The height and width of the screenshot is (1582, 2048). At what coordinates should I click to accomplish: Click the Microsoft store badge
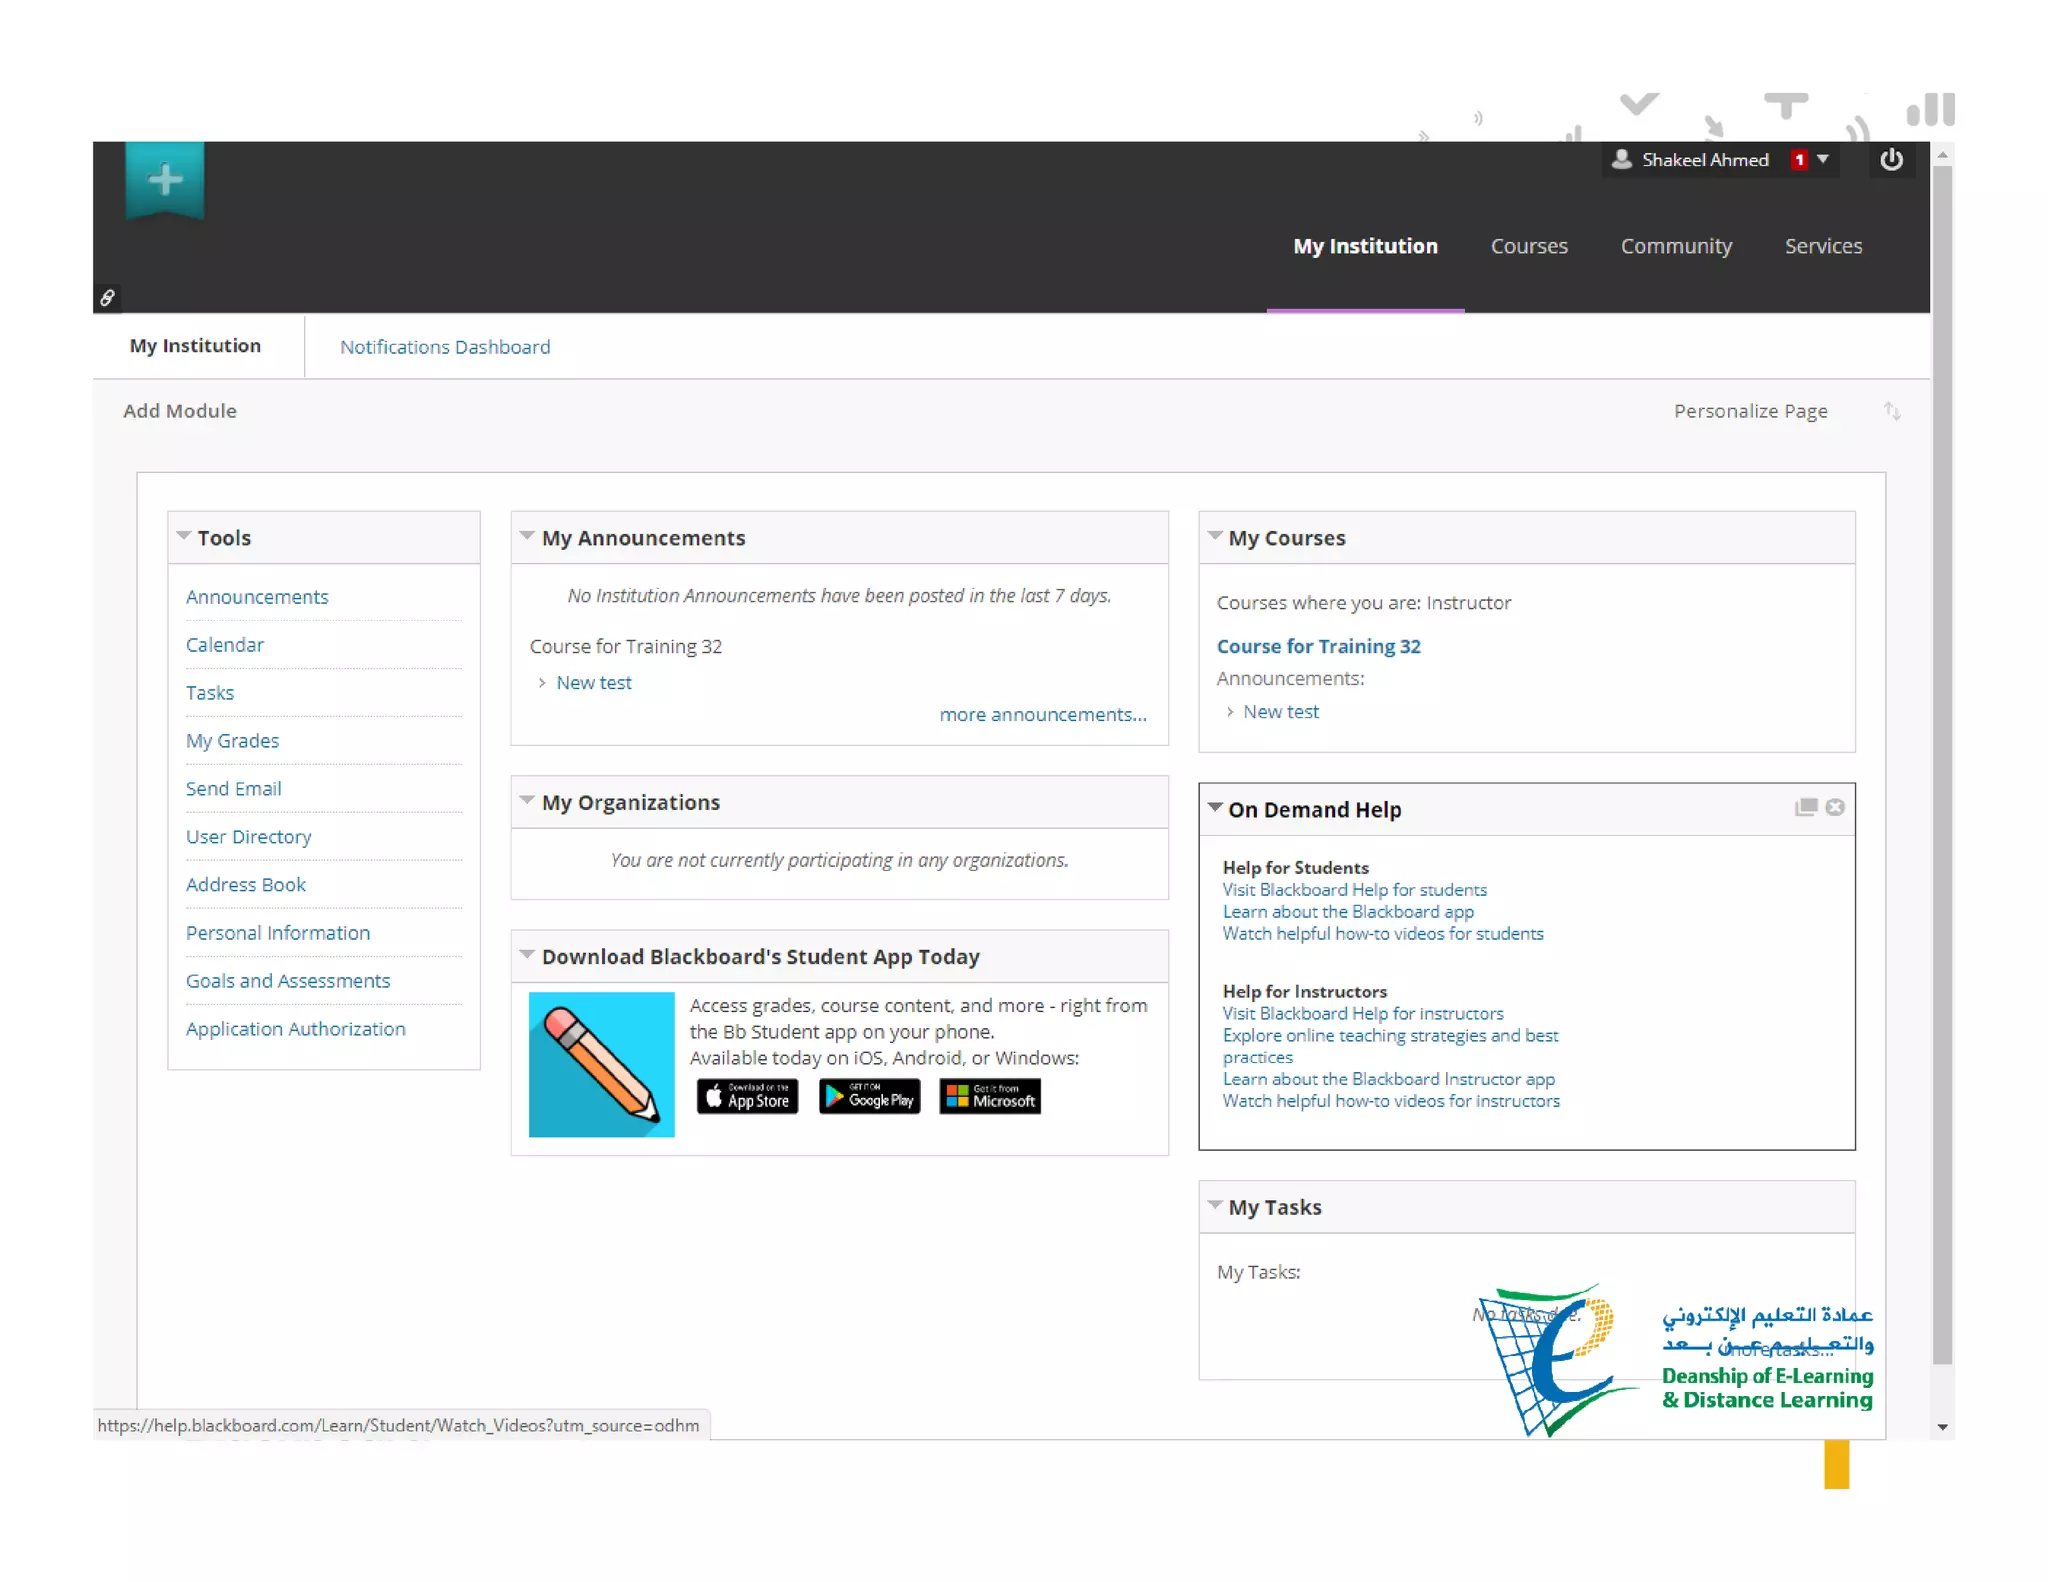pyautogui.click(x=990, y=1097)
